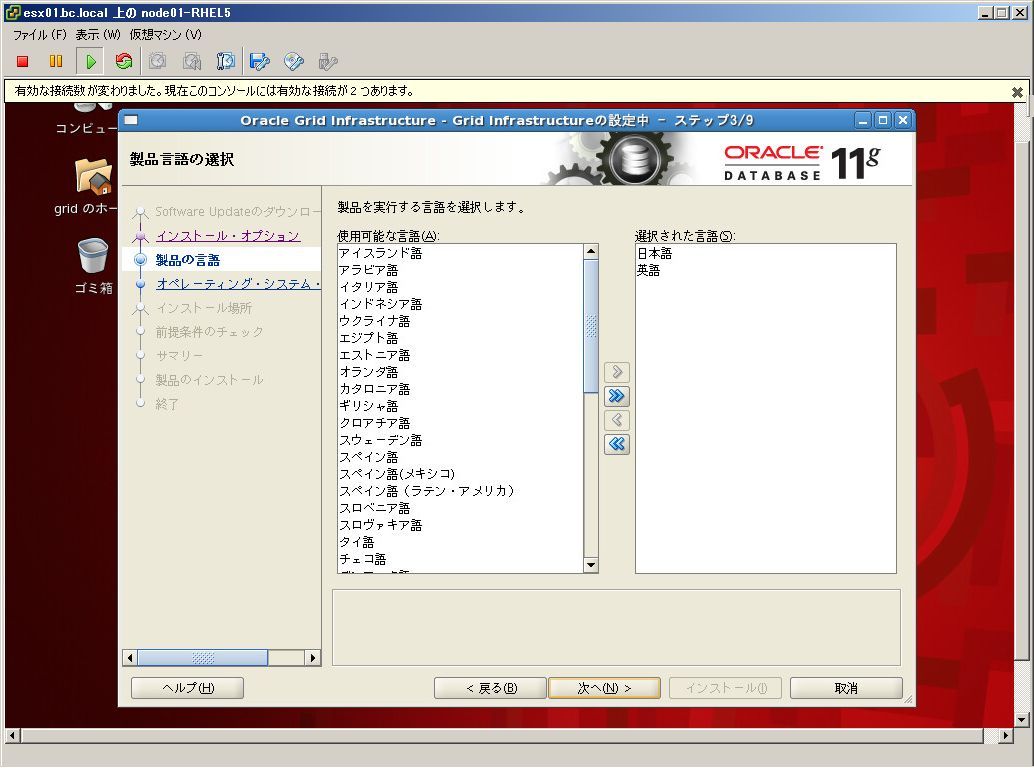The image size is (1034, 768).
Task: Select ウクライナ語 in available languages
Action: pos(460,321)
